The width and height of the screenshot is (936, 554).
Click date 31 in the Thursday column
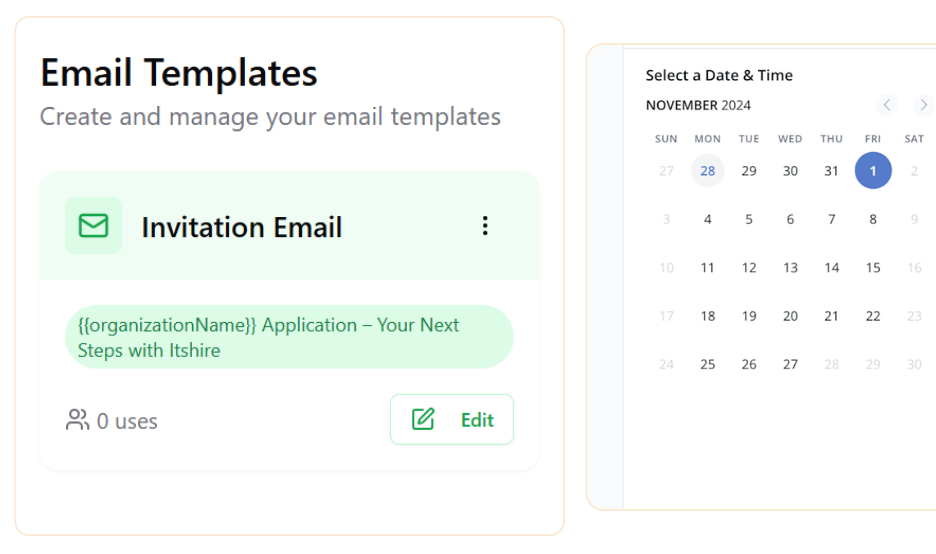[x=831, y=171]
